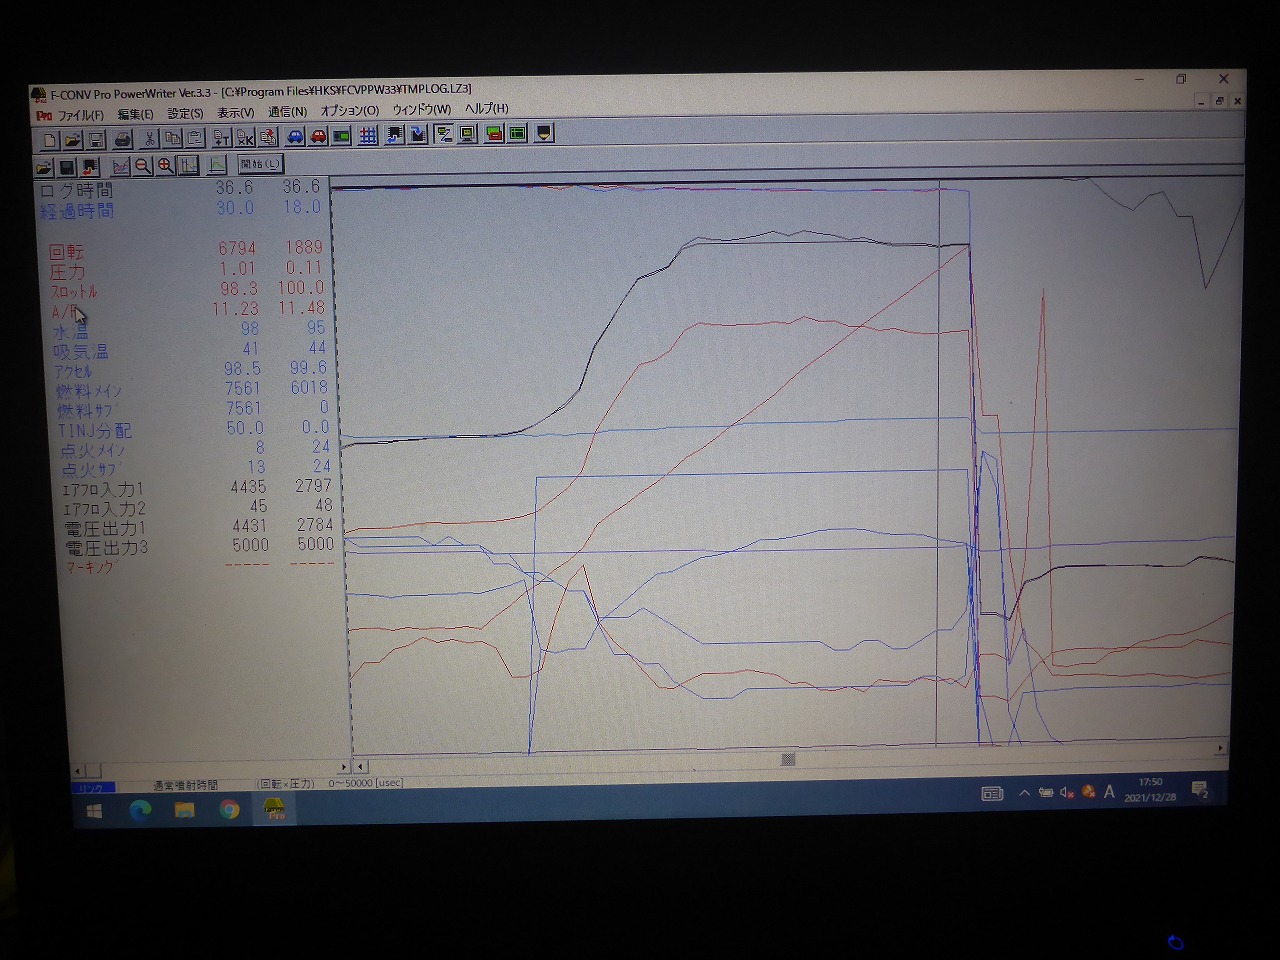The image size is (1280, 960).
Task: Save the log with dark disk icon
Action: pyautogui.click(x=67, y=167)
